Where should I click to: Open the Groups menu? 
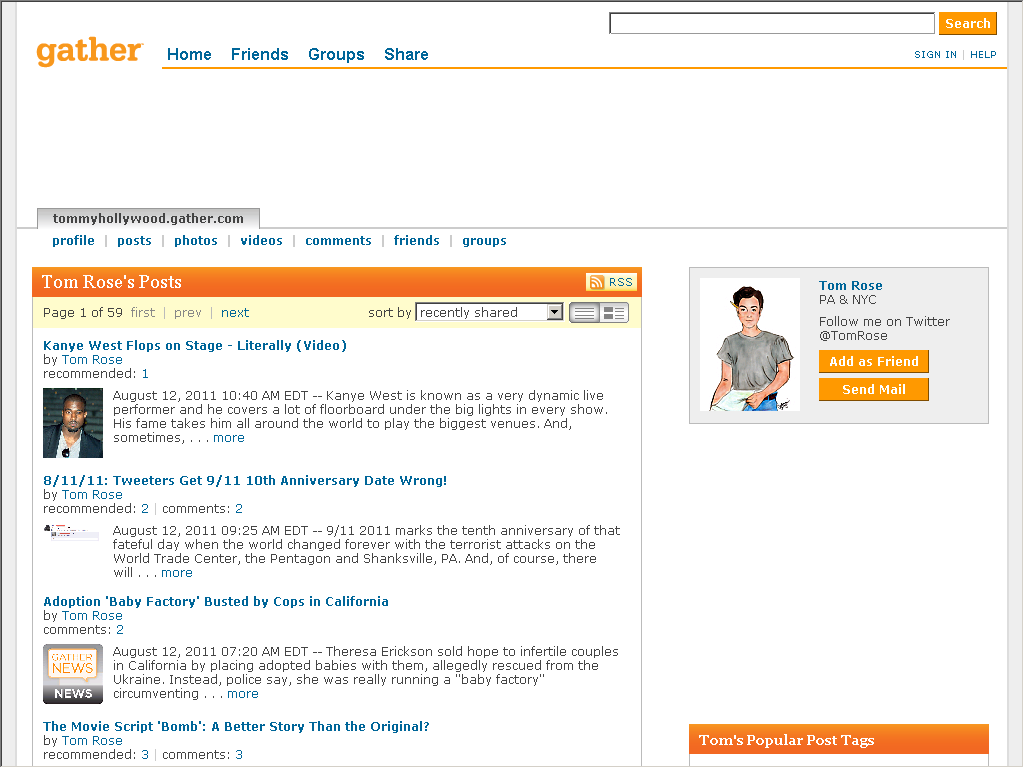tap(336, 54)
